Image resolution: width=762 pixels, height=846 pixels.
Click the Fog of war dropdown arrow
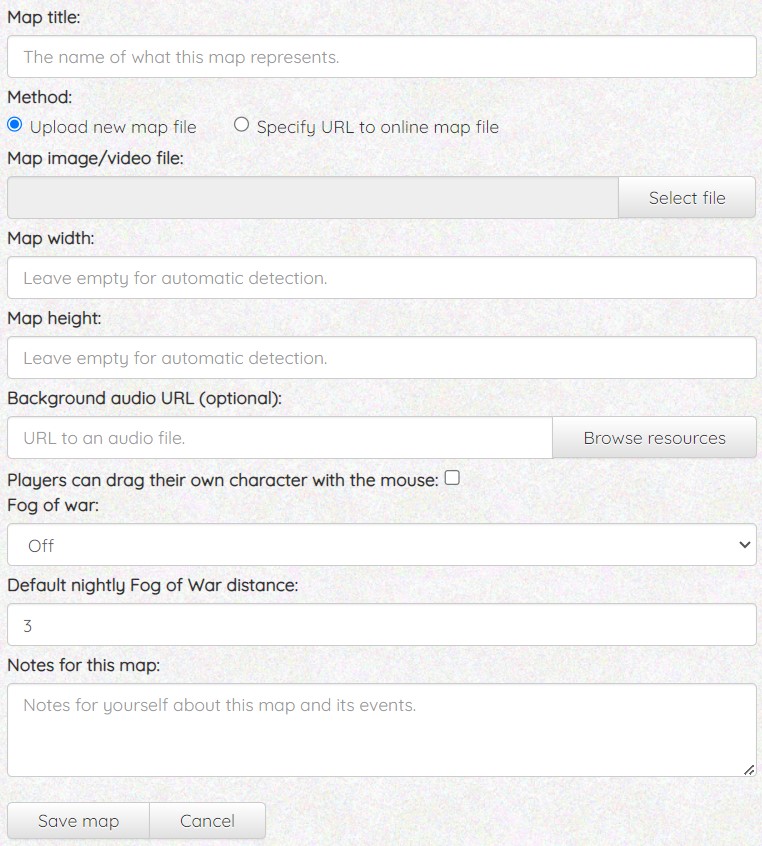(743, 545)
